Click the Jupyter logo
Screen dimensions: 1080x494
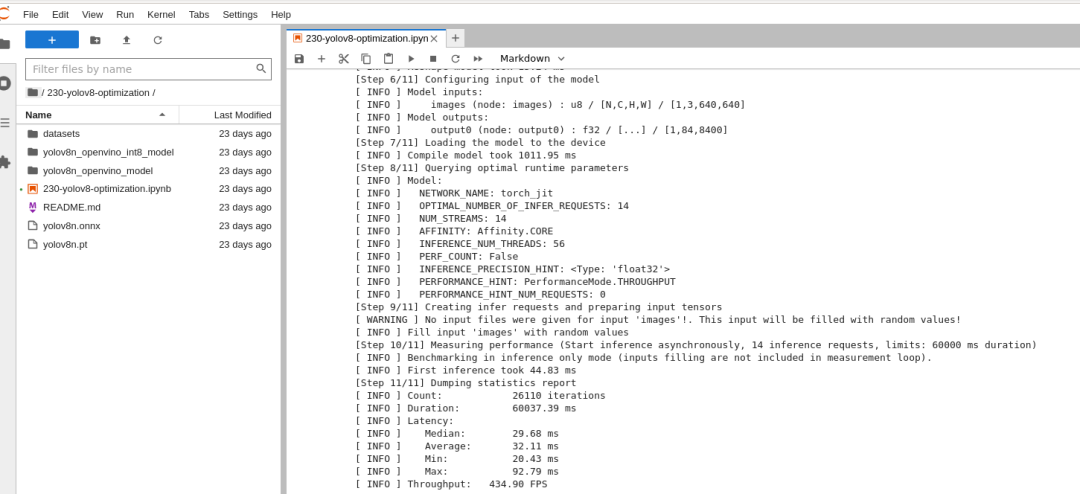click(x=5, y=13)
